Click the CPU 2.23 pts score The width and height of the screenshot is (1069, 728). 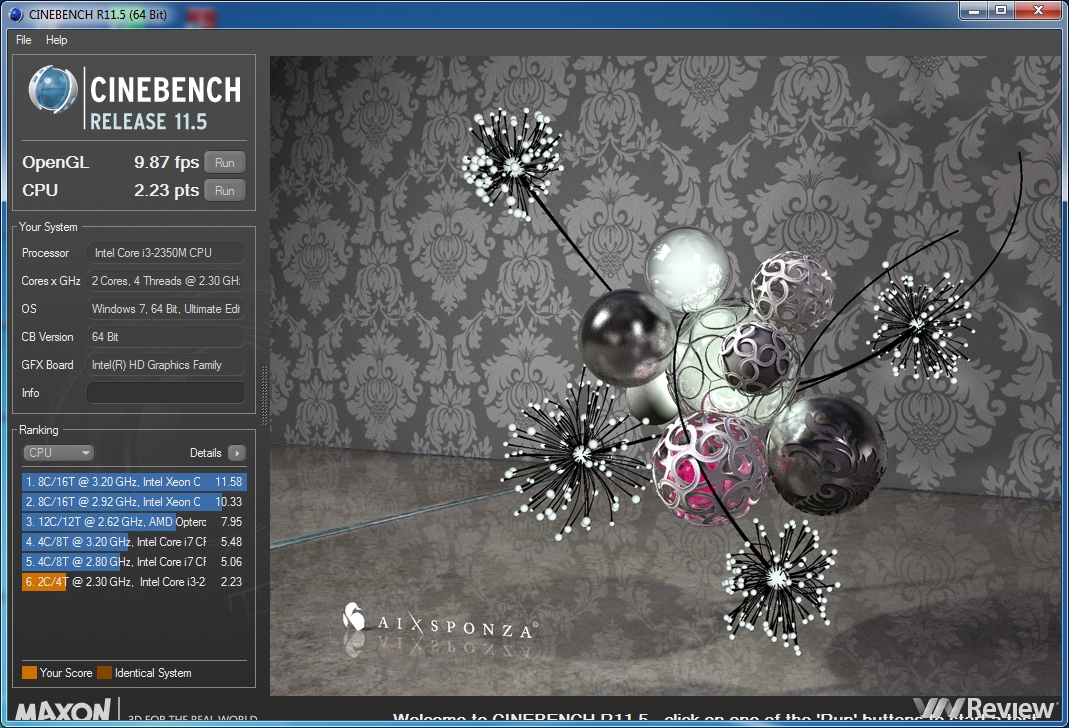click(x=166, y=190)
